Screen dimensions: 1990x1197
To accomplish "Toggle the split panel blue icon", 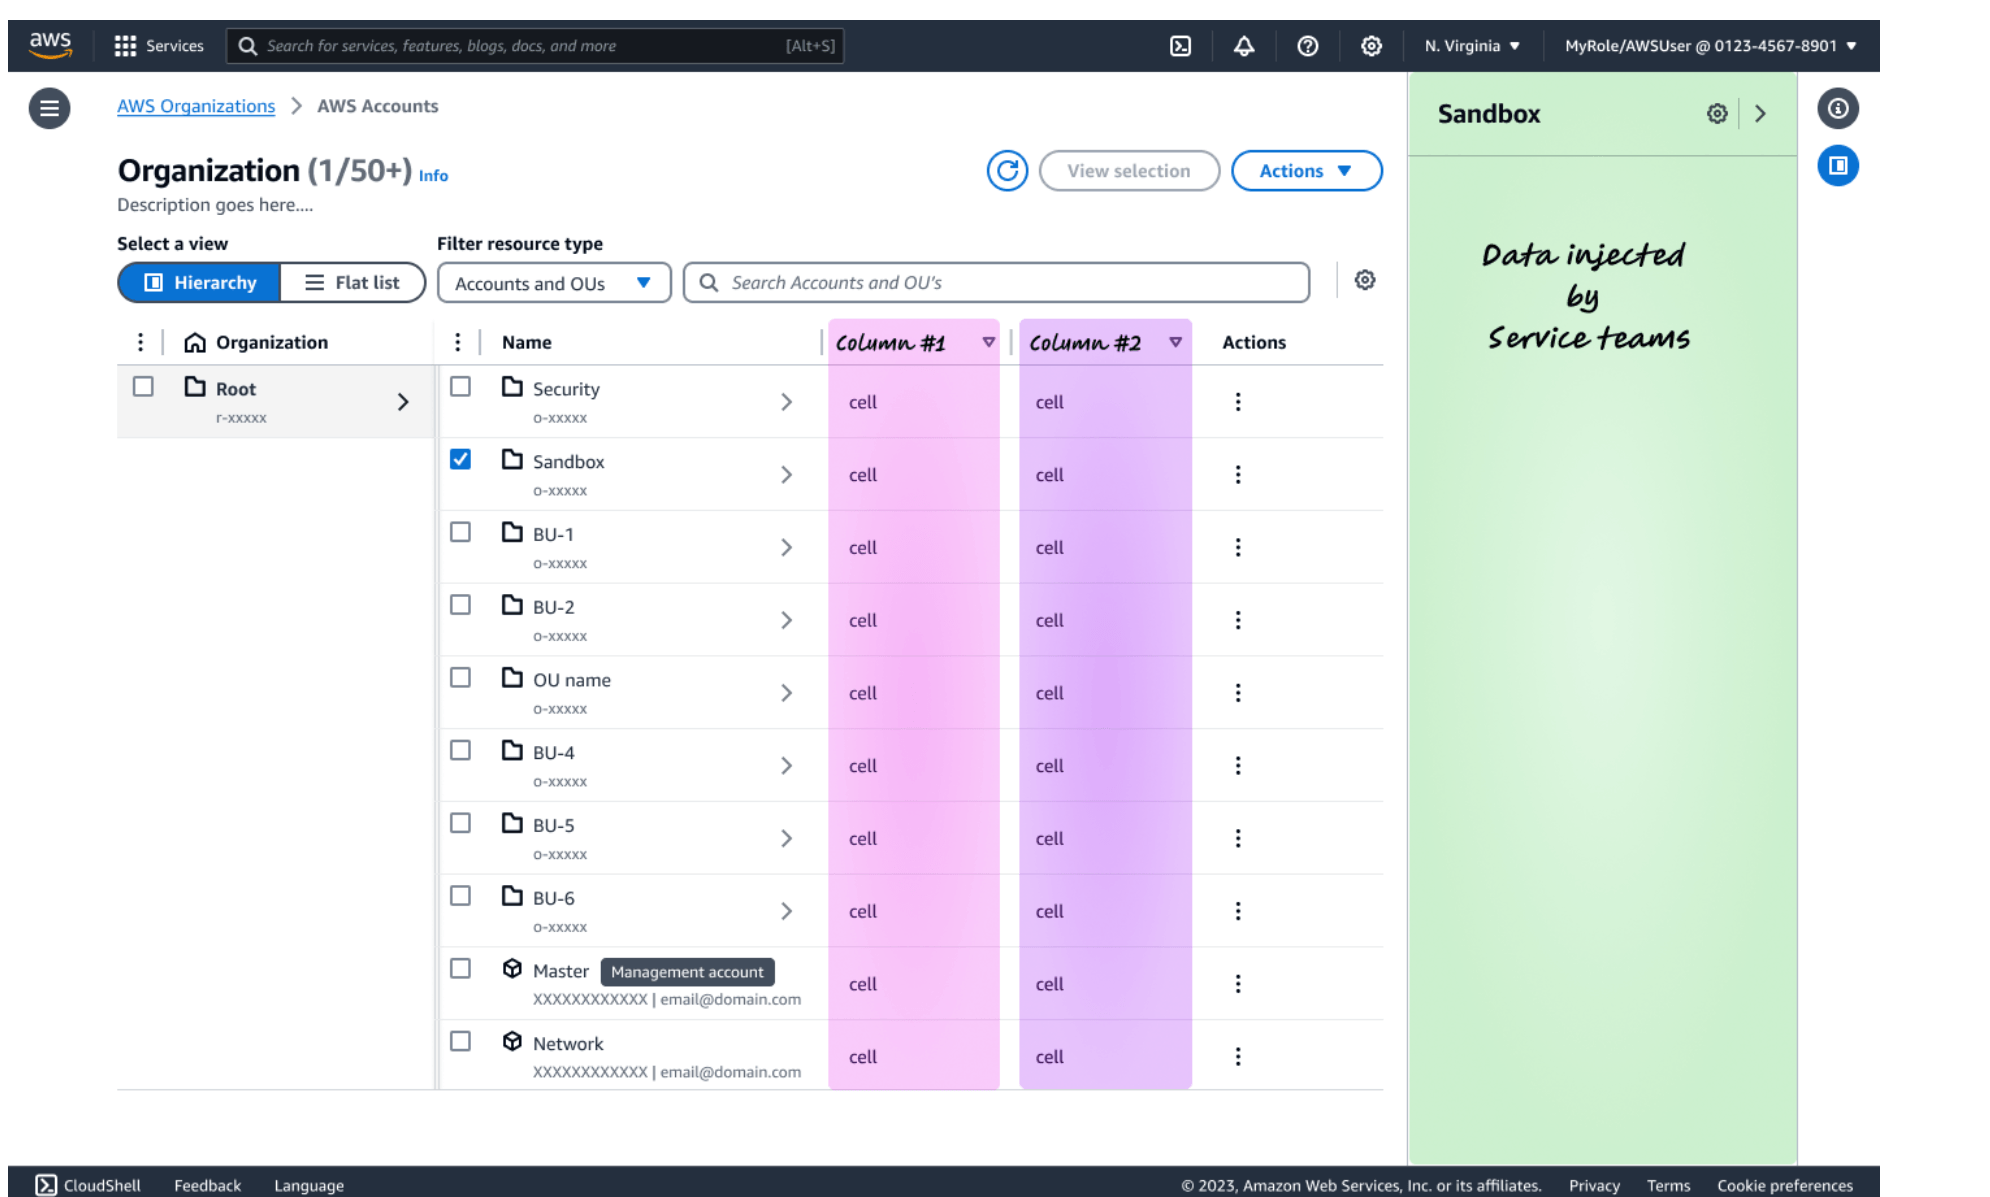I will click(x=1838, y=165).
